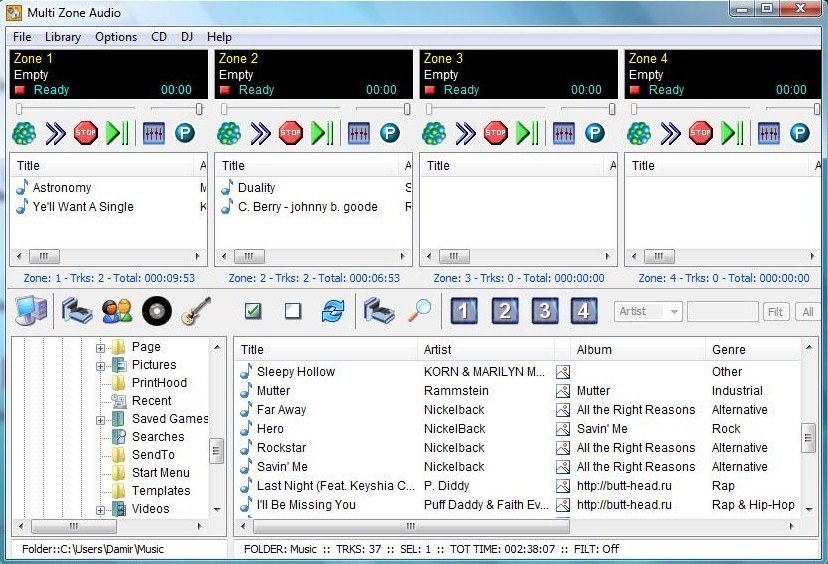Stop playback in Zone 4
The width and height of the screenshot is (828, 564).
pyautogui.click(x=700, y=133)
